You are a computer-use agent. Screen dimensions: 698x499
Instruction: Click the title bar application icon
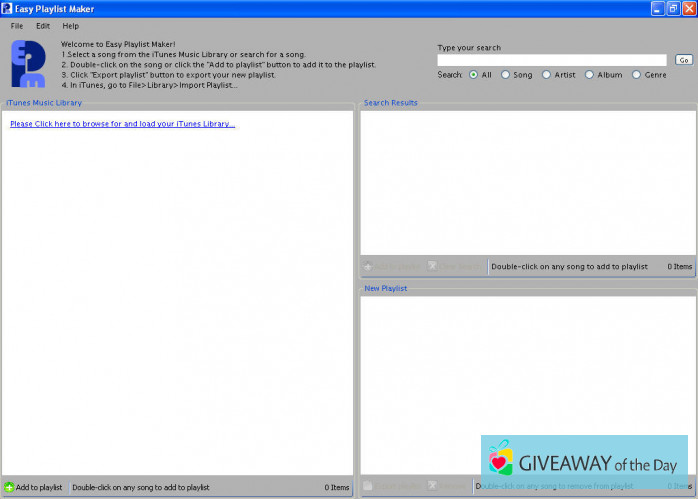tap(8, 8)
